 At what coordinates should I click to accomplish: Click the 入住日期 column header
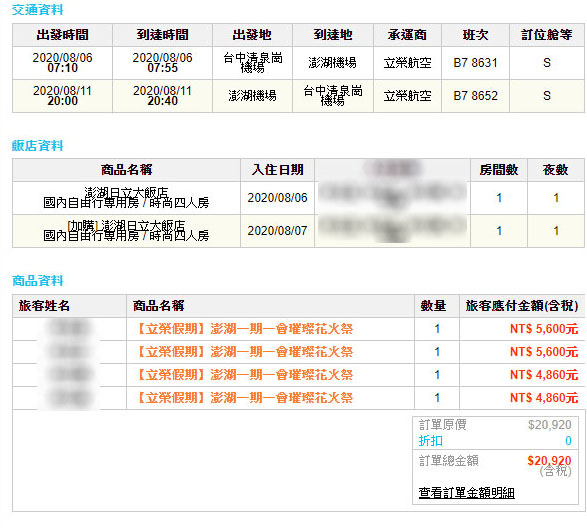(277, 170)
